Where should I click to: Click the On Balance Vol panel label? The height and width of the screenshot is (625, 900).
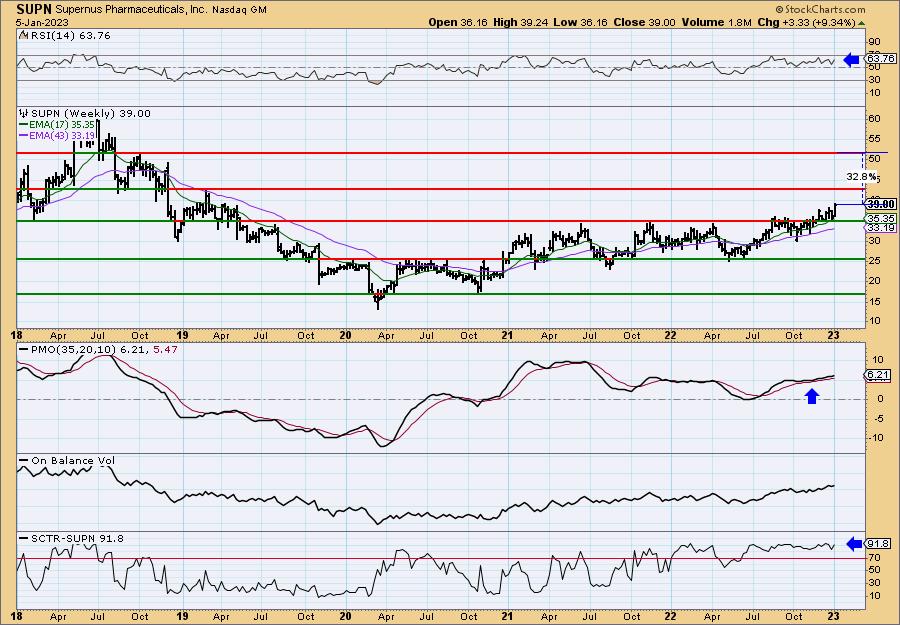click(72, 461)
